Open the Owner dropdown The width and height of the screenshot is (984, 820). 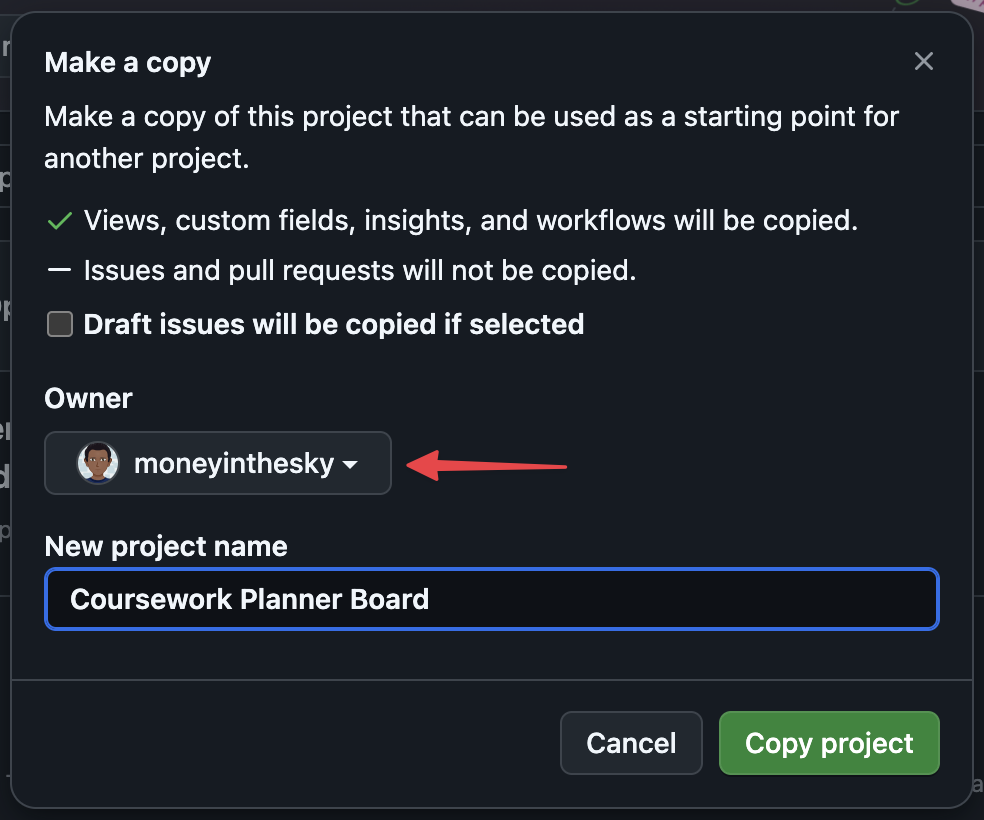pos(217,463)
